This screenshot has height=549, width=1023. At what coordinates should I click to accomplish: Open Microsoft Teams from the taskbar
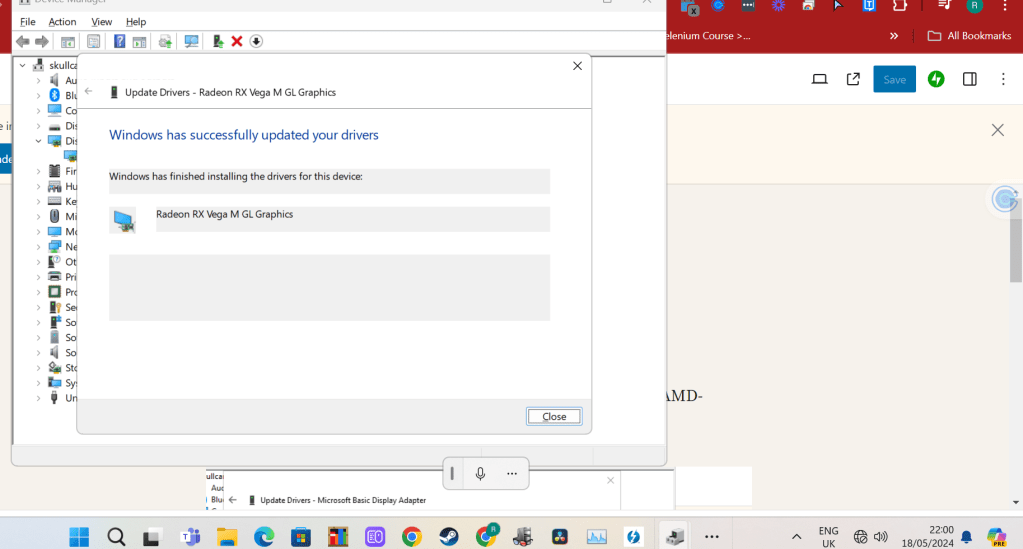click(x=191, y=537)
